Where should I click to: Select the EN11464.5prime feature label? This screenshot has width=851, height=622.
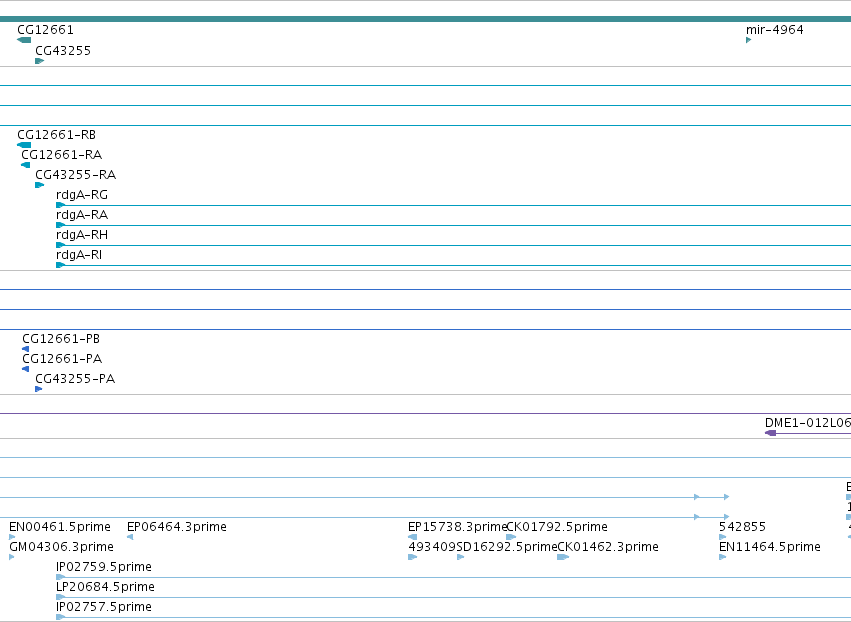pos(770,547)
